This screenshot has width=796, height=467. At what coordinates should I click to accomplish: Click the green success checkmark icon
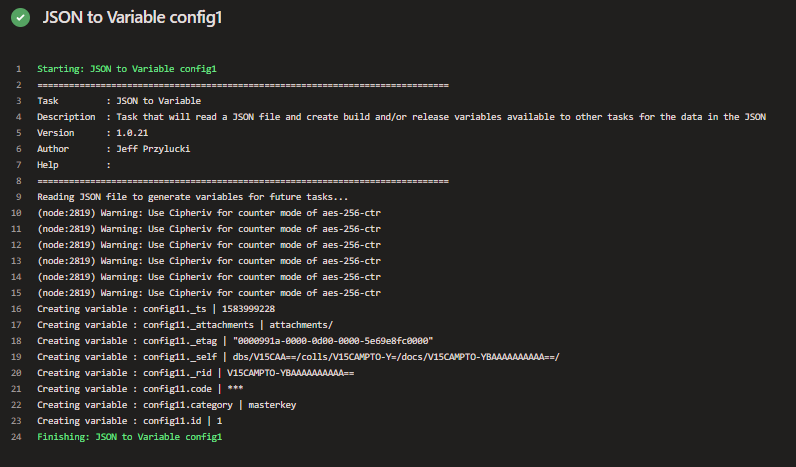[20, 18]
